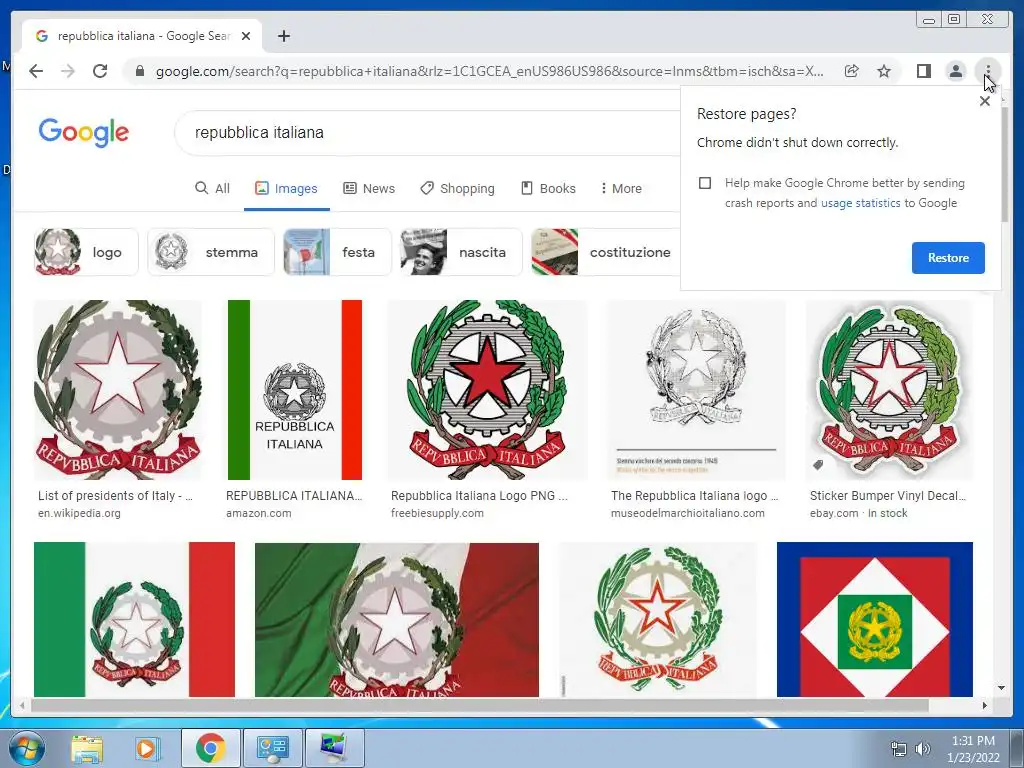Open the Windows Start menu
The width and height of the screenshot is (1024, 768).
tap(26, 748)
